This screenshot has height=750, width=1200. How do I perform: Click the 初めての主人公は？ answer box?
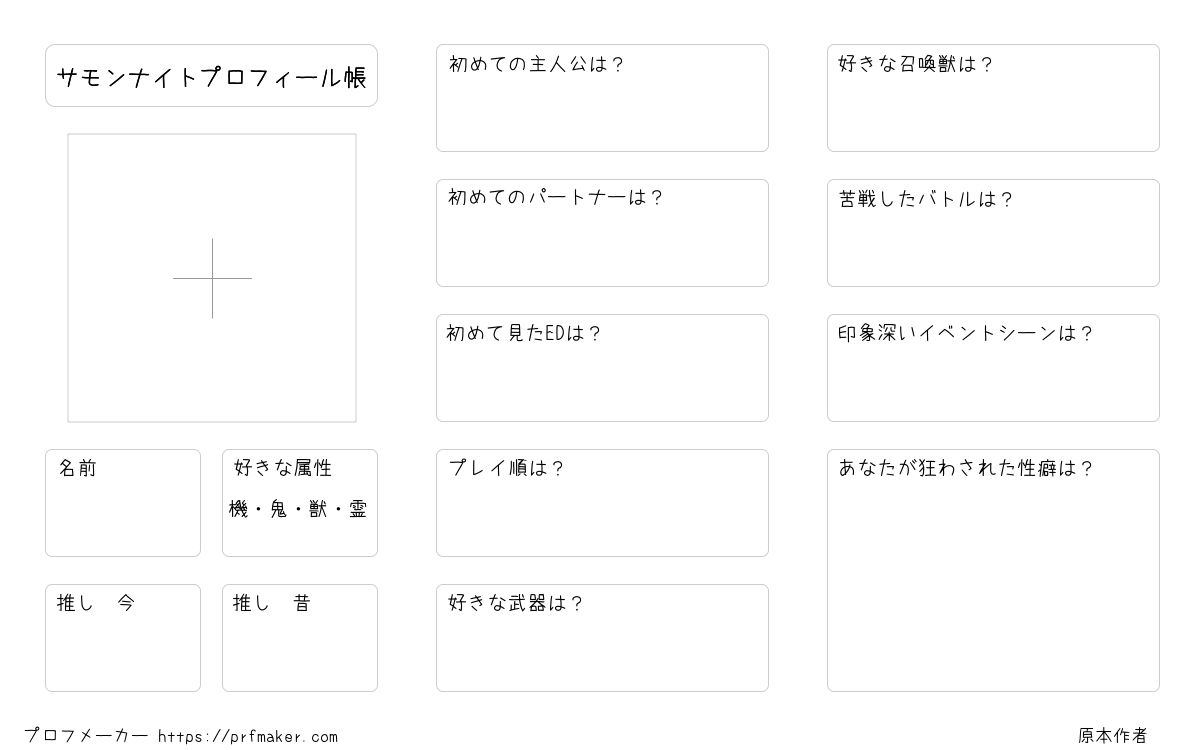602,98
